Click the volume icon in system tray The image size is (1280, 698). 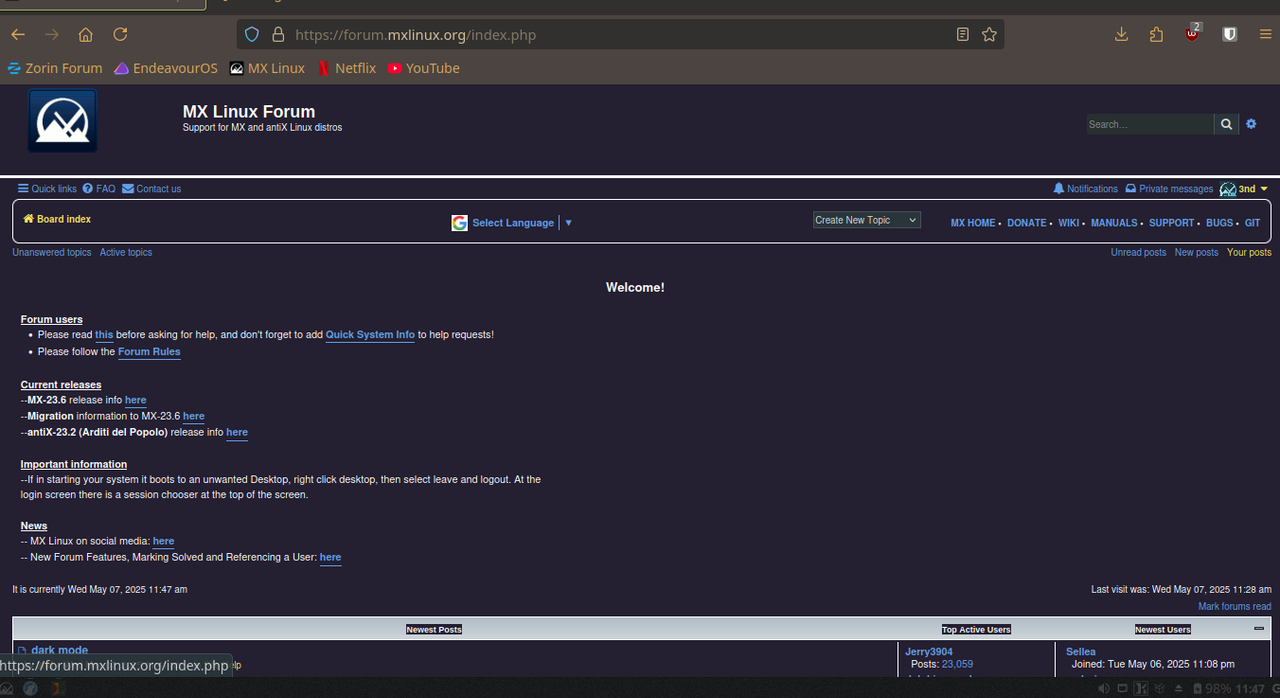pyautogui.click(x=1103, y=688)
